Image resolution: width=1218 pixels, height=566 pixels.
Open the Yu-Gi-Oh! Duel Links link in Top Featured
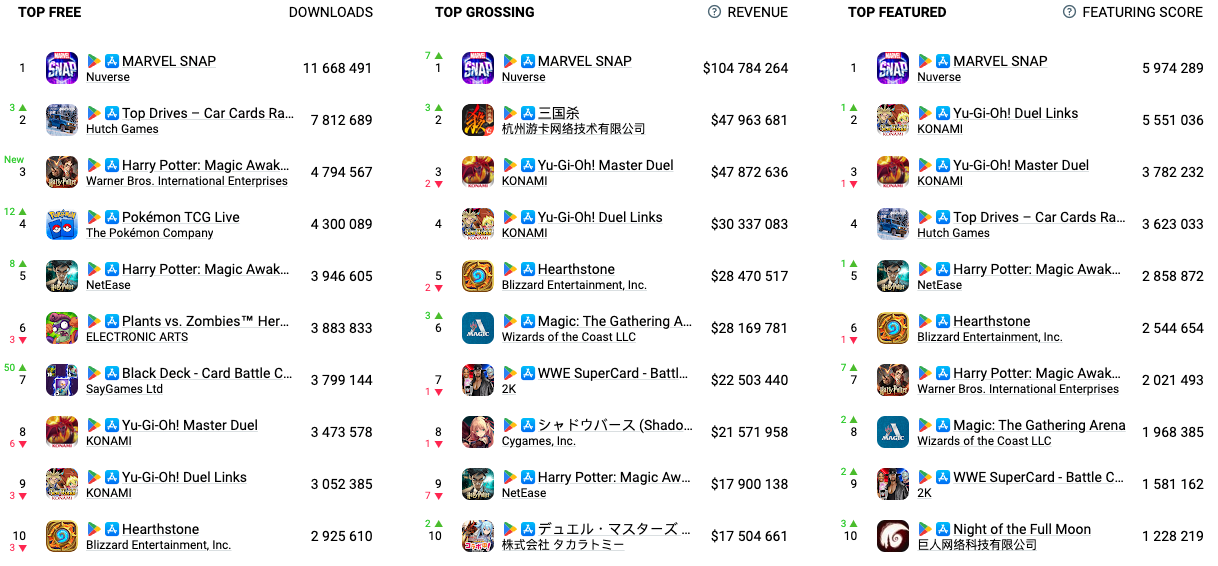tap(1015, 113)
